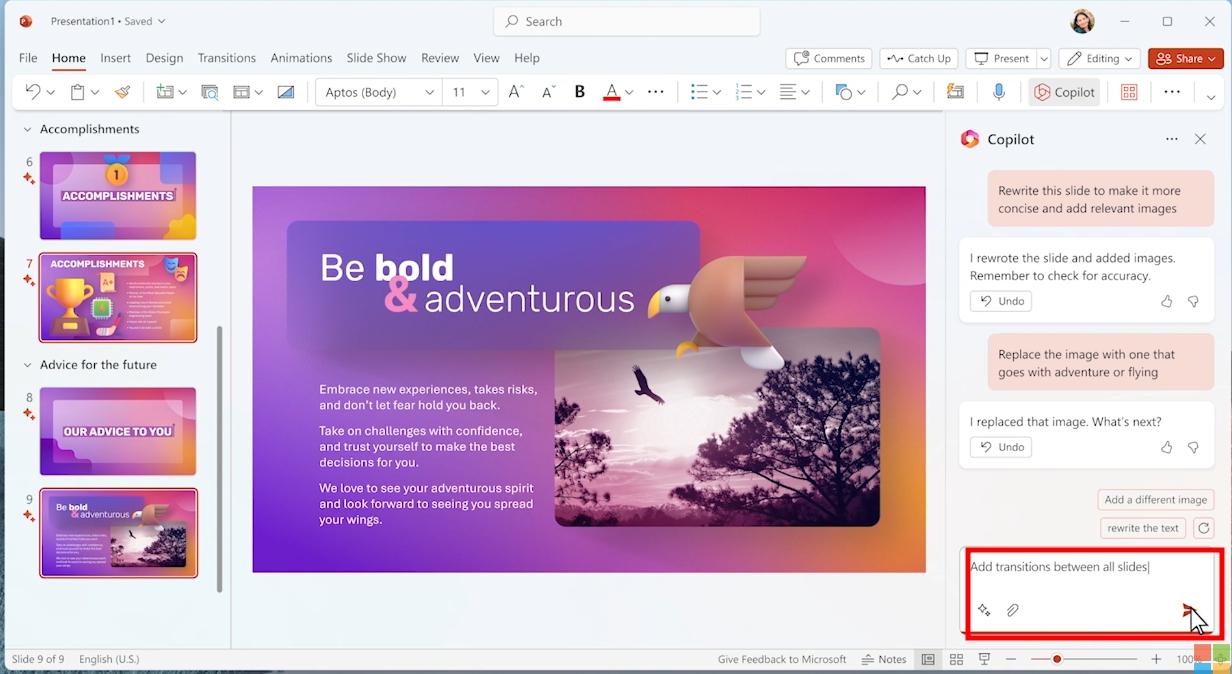
Task: Open Copilot prompt guide sparkle icon
Action: click(x=984, y=610)
